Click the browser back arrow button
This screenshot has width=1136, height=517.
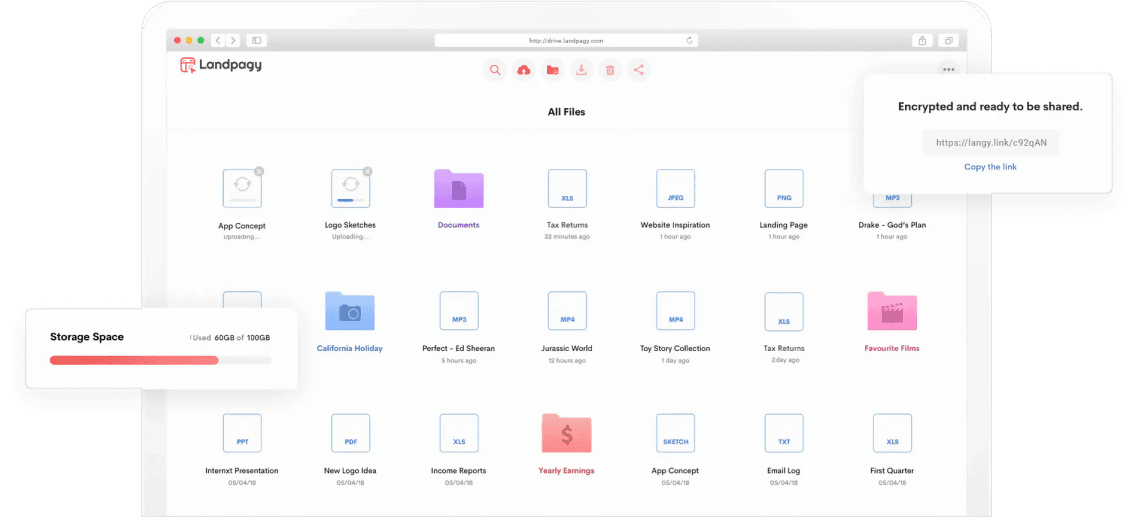pyautogui.click(x=218, y=40)
